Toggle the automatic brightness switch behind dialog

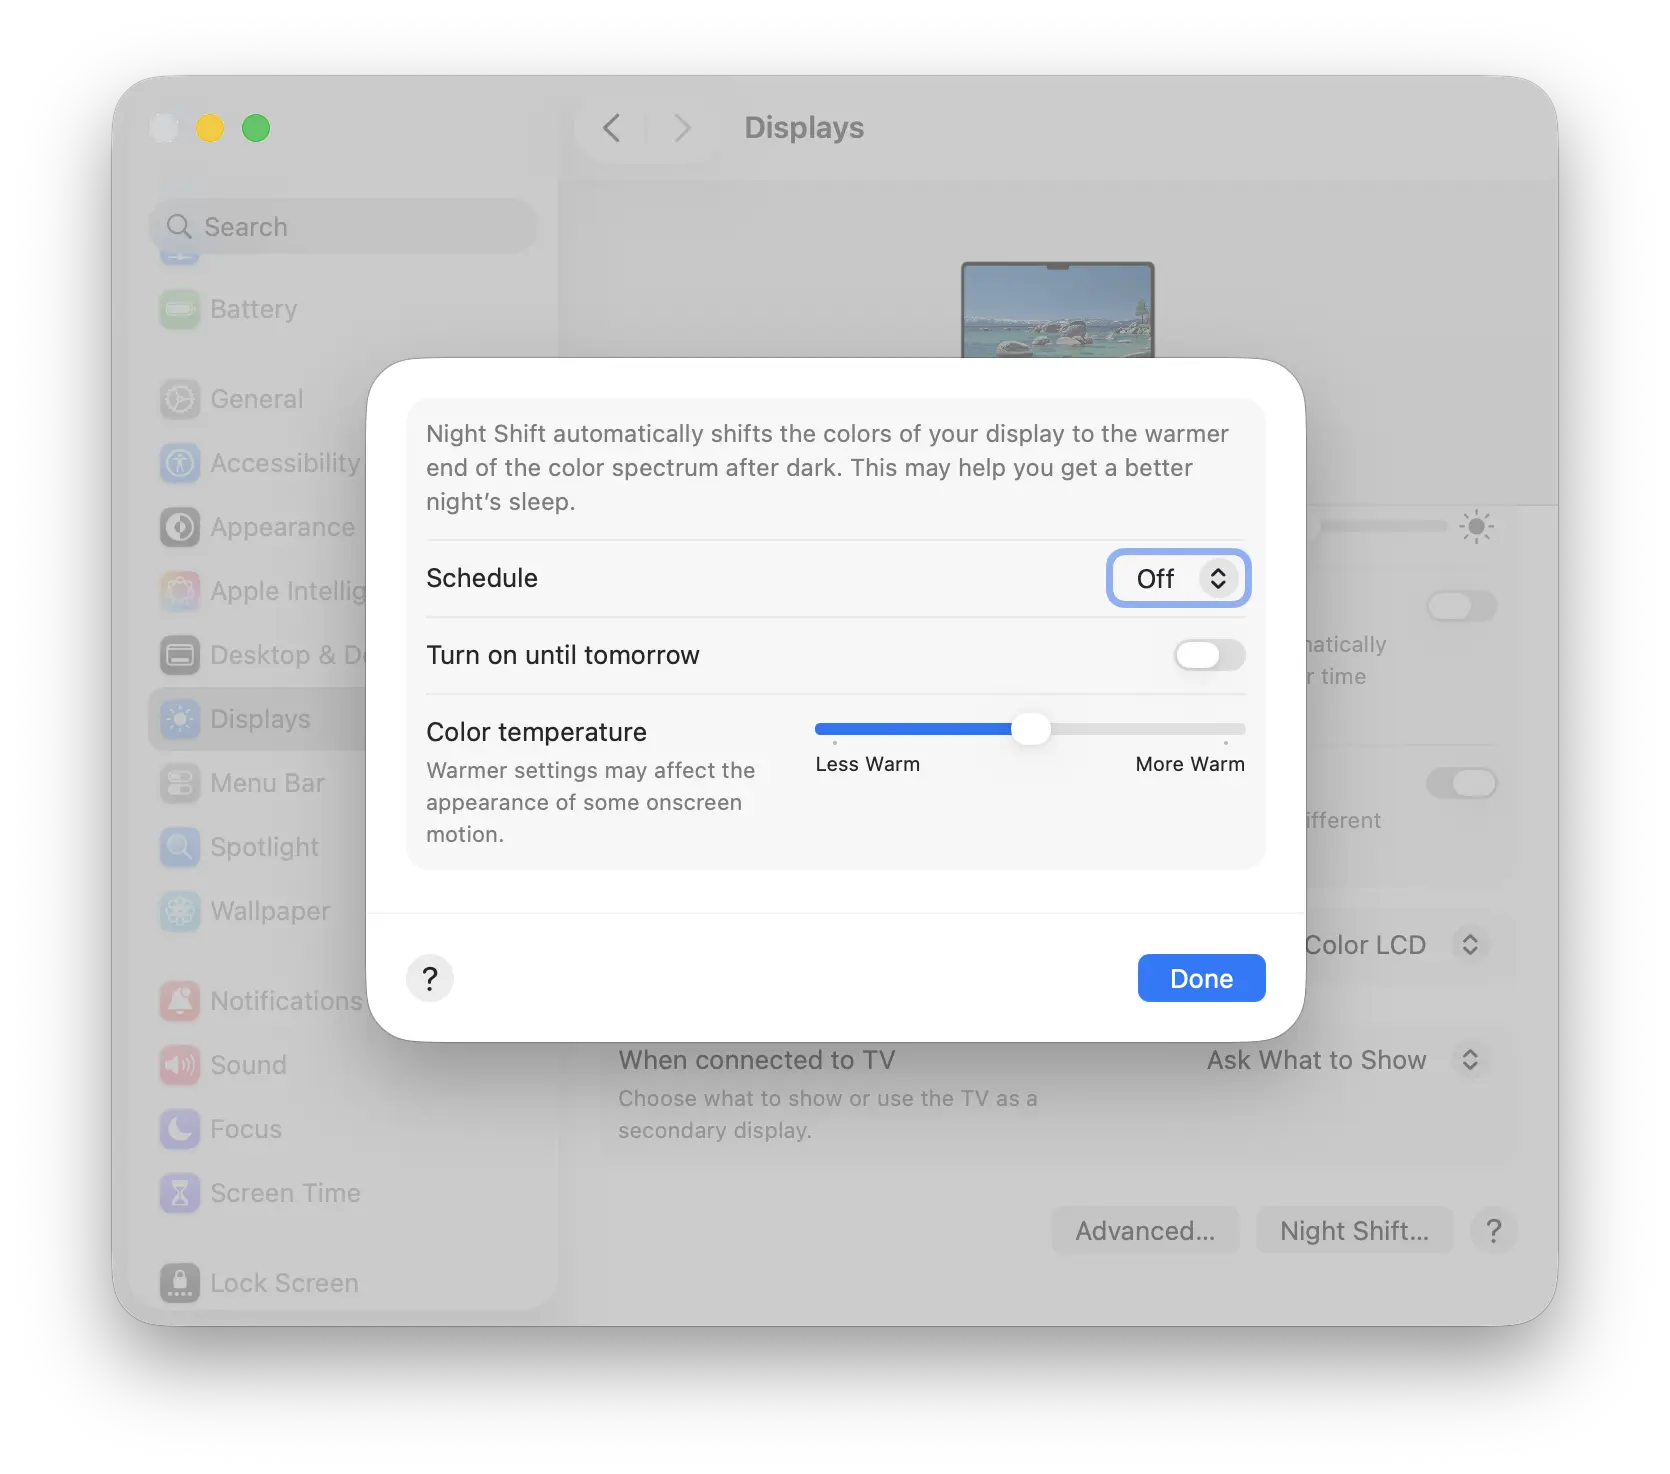click(1462, 605)
